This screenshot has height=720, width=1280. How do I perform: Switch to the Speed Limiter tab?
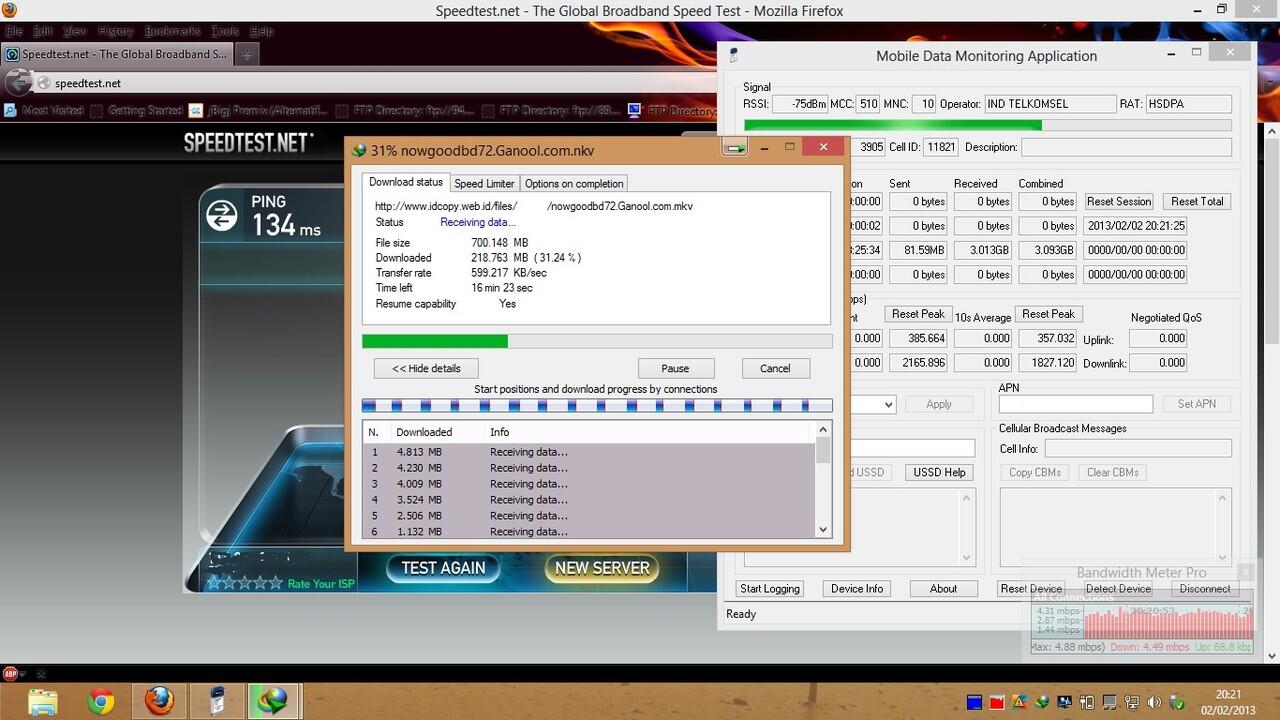pos(484,183)
